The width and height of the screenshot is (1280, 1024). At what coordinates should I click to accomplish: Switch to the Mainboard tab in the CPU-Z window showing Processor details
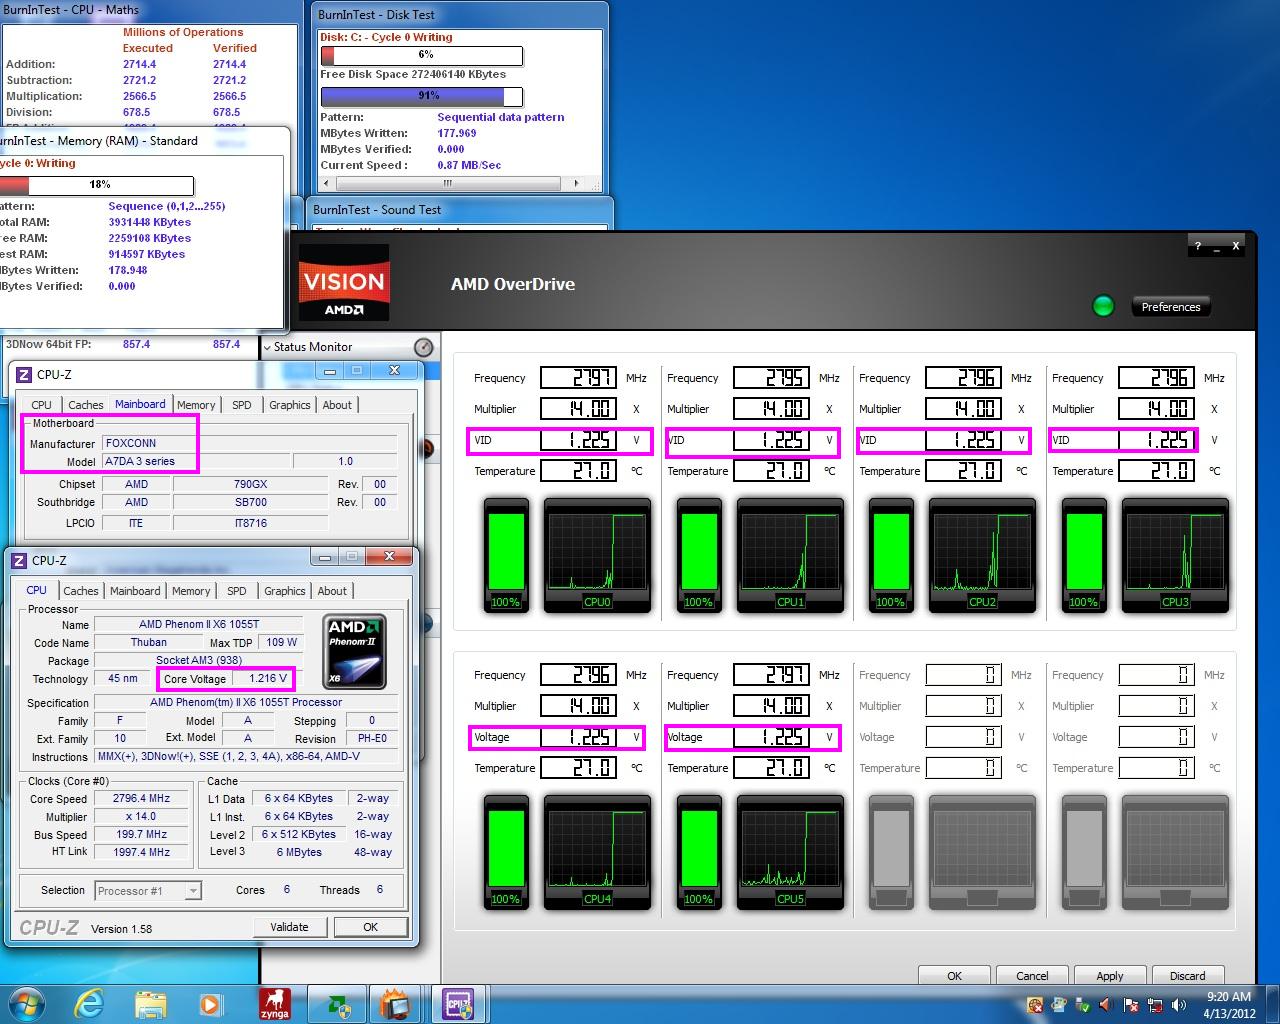[x=135, y=591]
